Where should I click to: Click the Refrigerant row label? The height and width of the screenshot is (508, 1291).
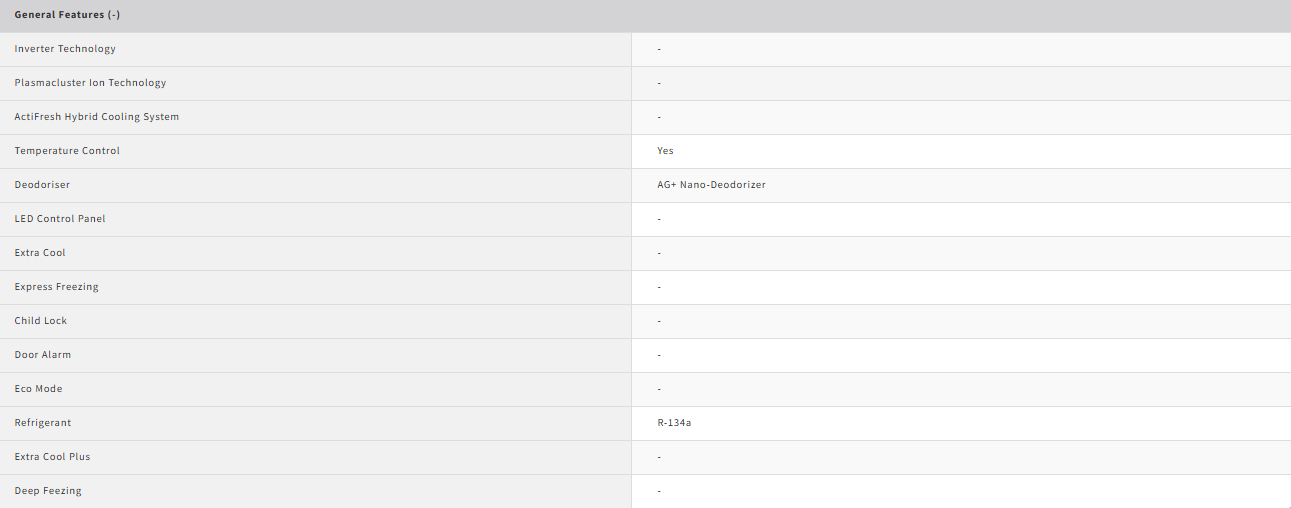click(43, 423)
